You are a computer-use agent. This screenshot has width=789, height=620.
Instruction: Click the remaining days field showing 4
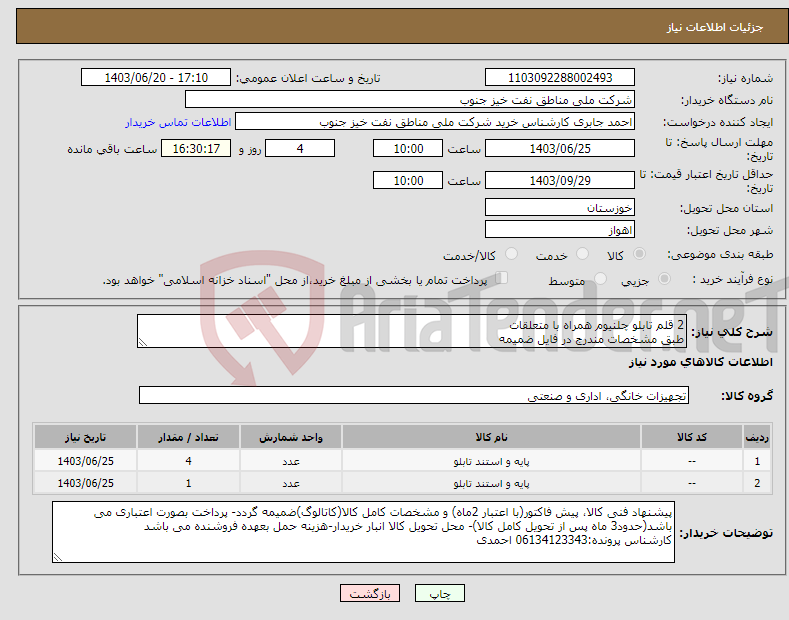pos(300,148)
